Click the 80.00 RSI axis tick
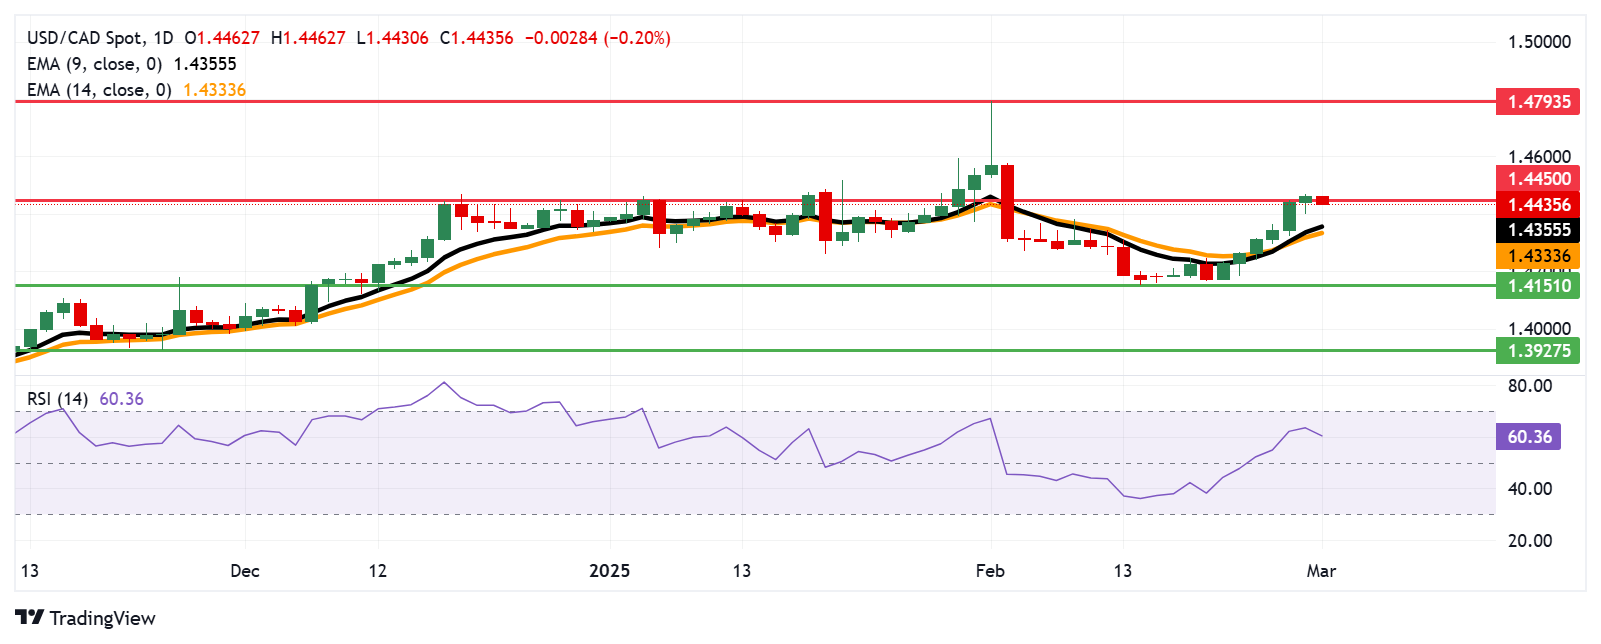The width and height of the screenshot is (1601, 644). click(x=1529, y=386)
